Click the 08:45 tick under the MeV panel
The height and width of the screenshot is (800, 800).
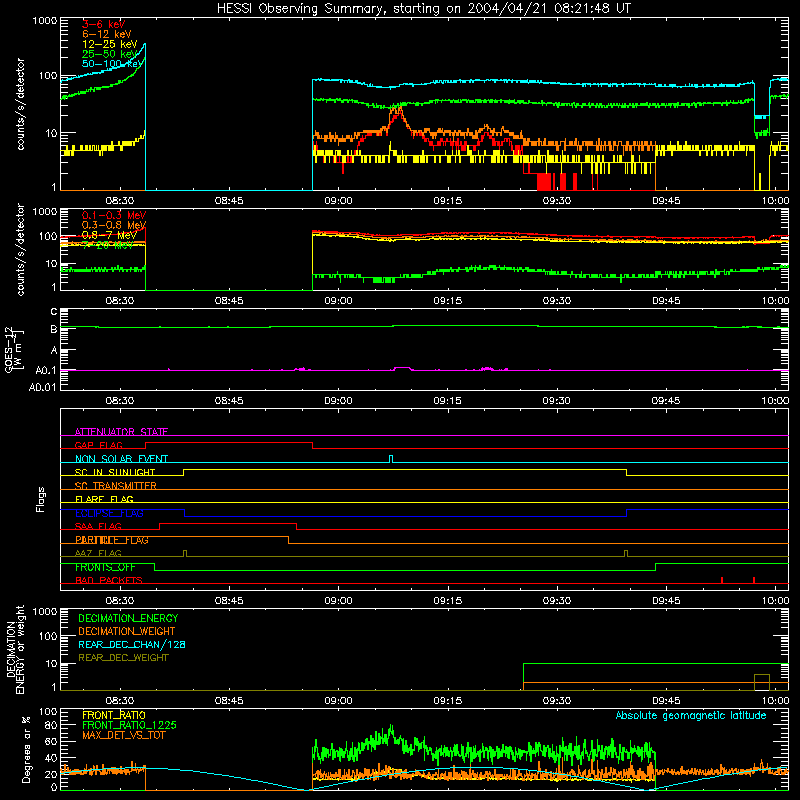click(x=229, y=301)
